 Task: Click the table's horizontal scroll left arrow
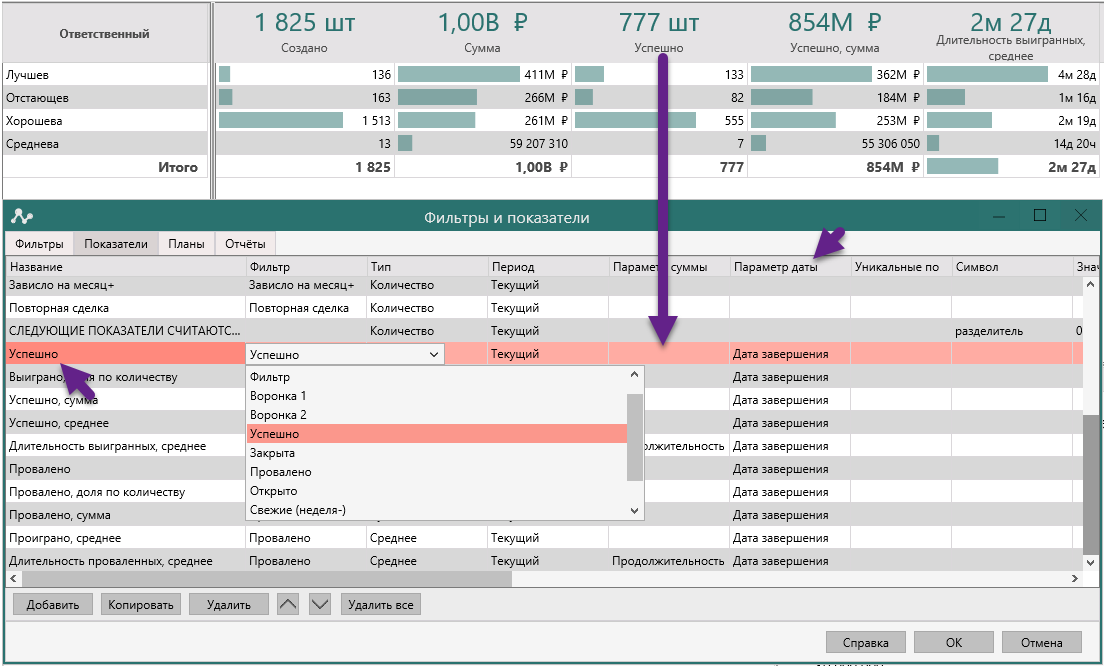pos(13,579)
